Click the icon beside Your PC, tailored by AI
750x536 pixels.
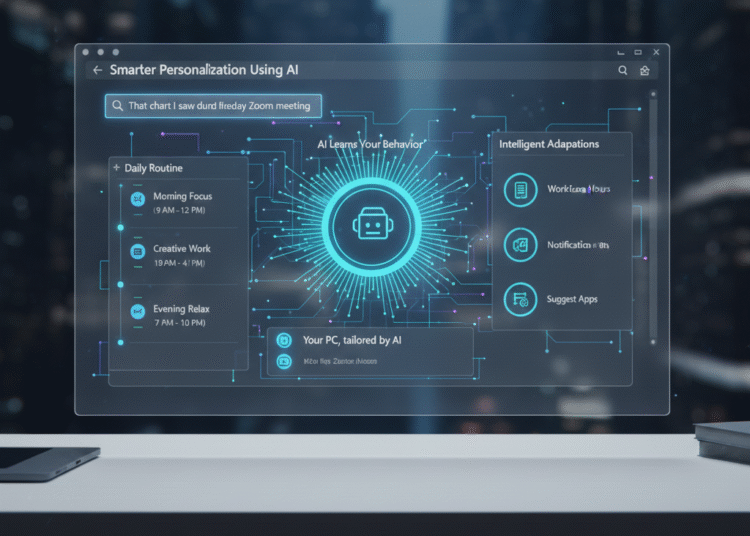click(x=283, y=341)
